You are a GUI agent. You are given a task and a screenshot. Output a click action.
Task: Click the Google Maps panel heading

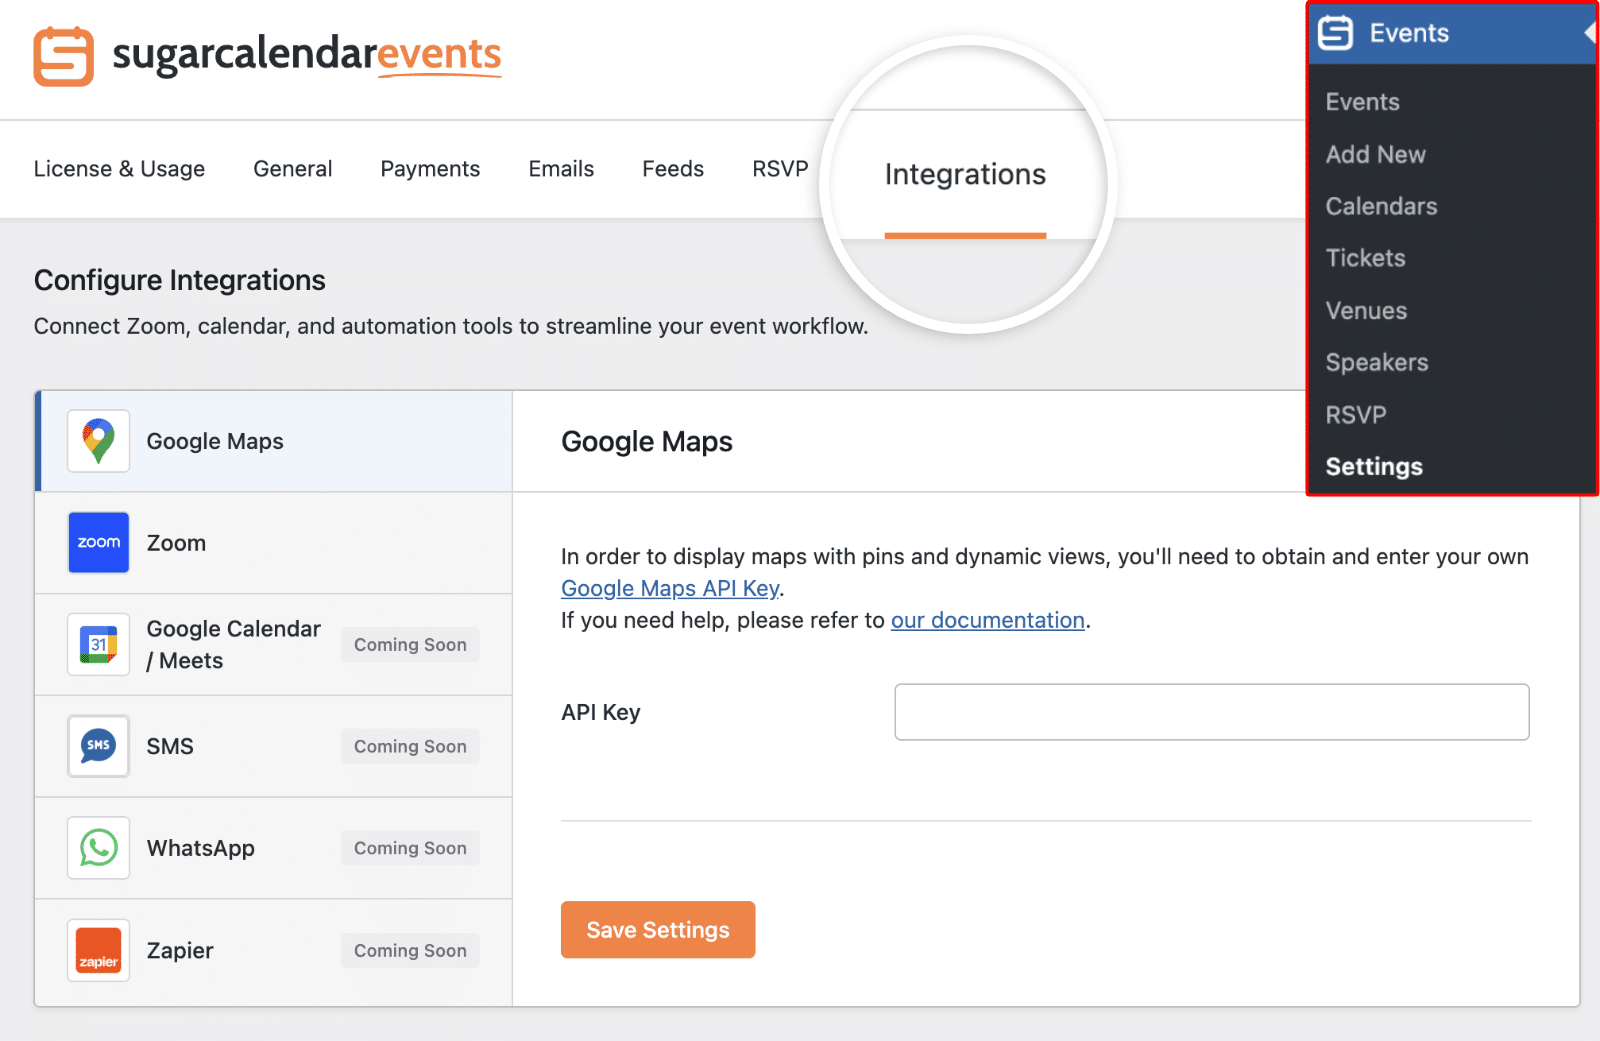tap(647, 442)
